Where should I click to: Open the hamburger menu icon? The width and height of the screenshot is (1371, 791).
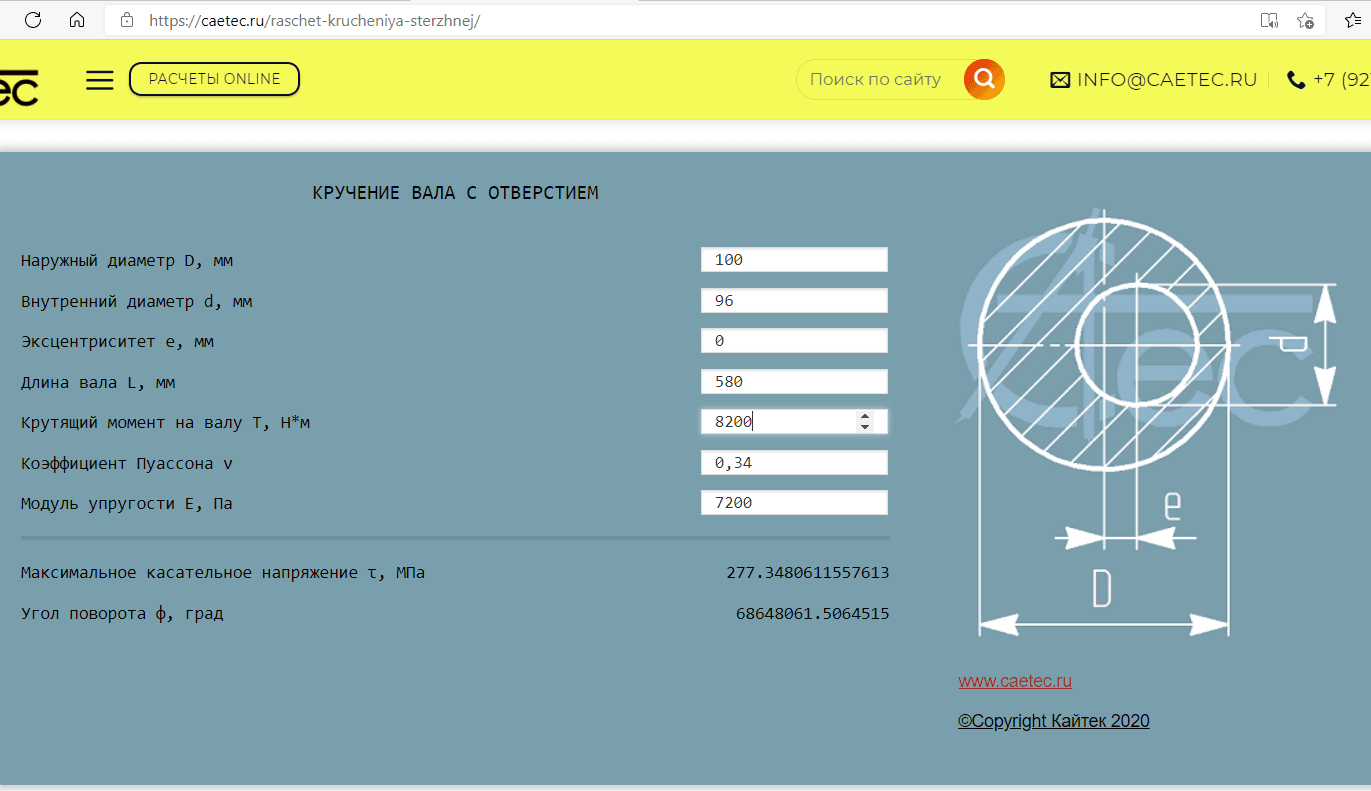point(100,80)
